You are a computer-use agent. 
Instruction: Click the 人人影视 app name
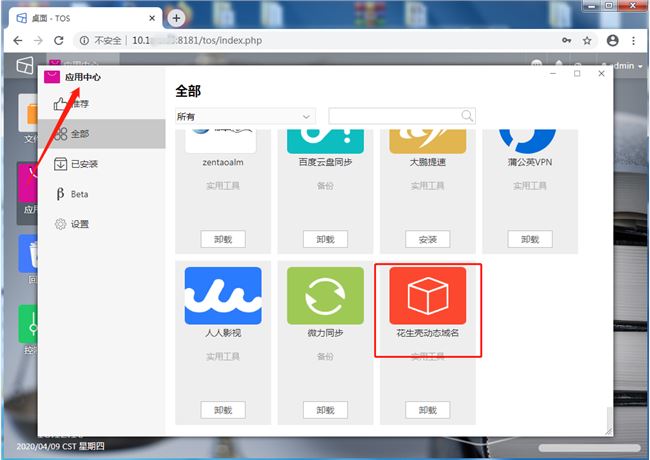[223, 333]
